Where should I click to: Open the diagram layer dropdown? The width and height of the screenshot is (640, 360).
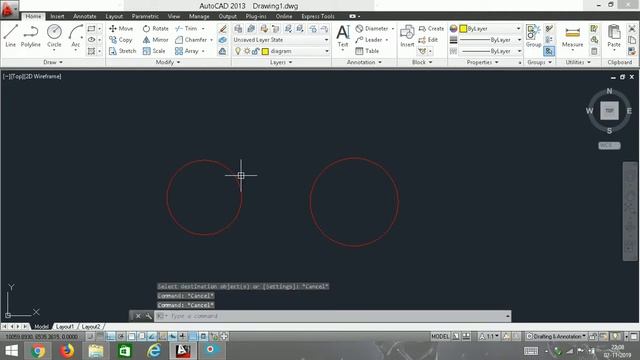point(282,51)
